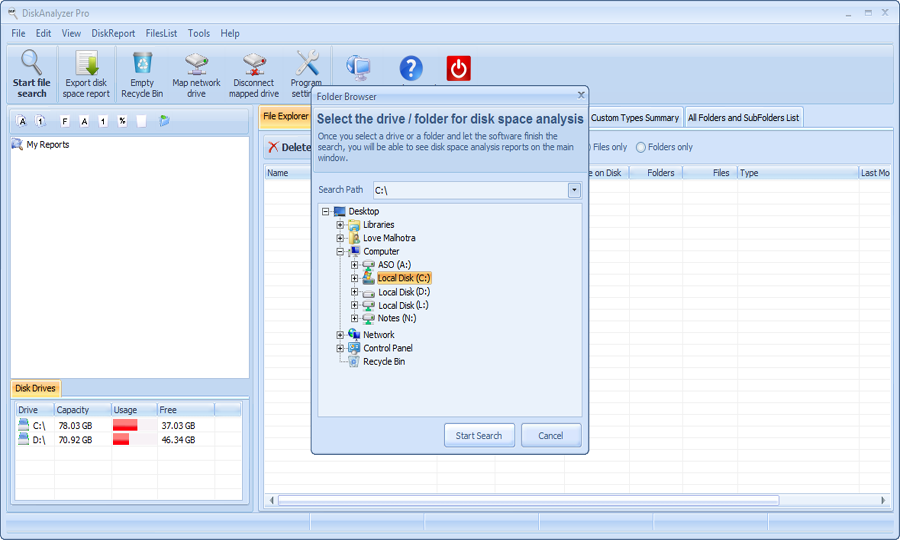This screenshot has width=900, height=540.
Task: Click the Cancel button in Folder Browser
Action: 550,436
